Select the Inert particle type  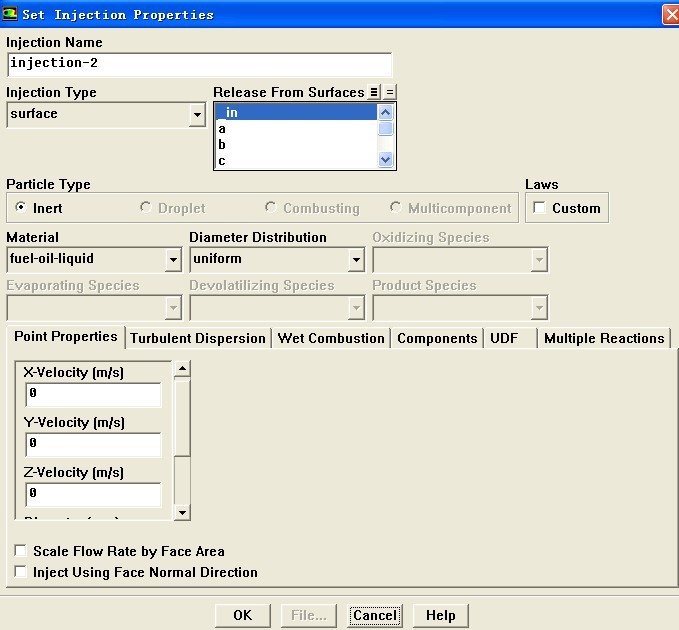coord(21,208)
